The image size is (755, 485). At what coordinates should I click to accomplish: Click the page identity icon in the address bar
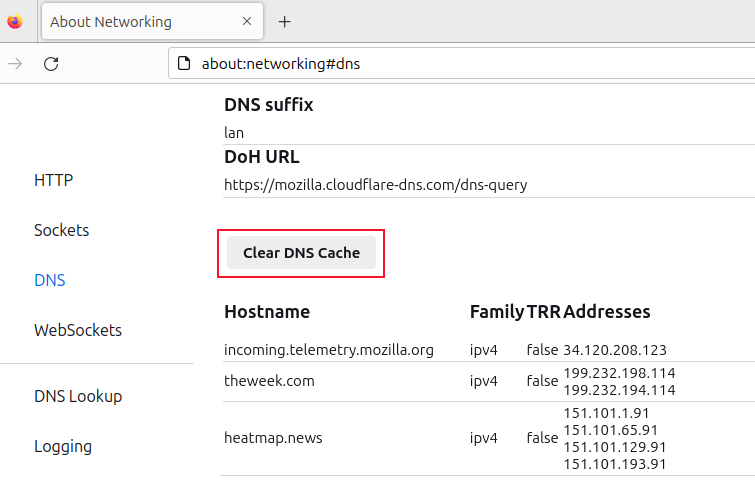pyautogui.click(x=183, y=64)
